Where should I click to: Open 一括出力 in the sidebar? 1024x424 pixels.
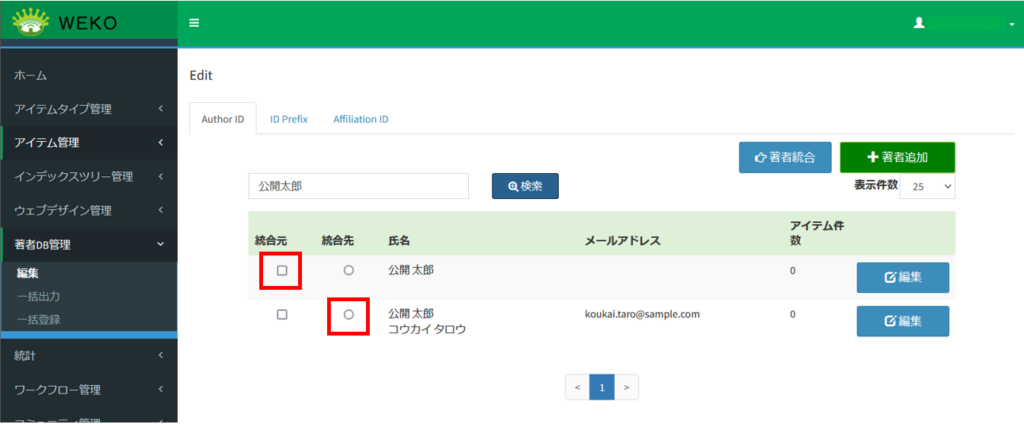click(38, 297)
